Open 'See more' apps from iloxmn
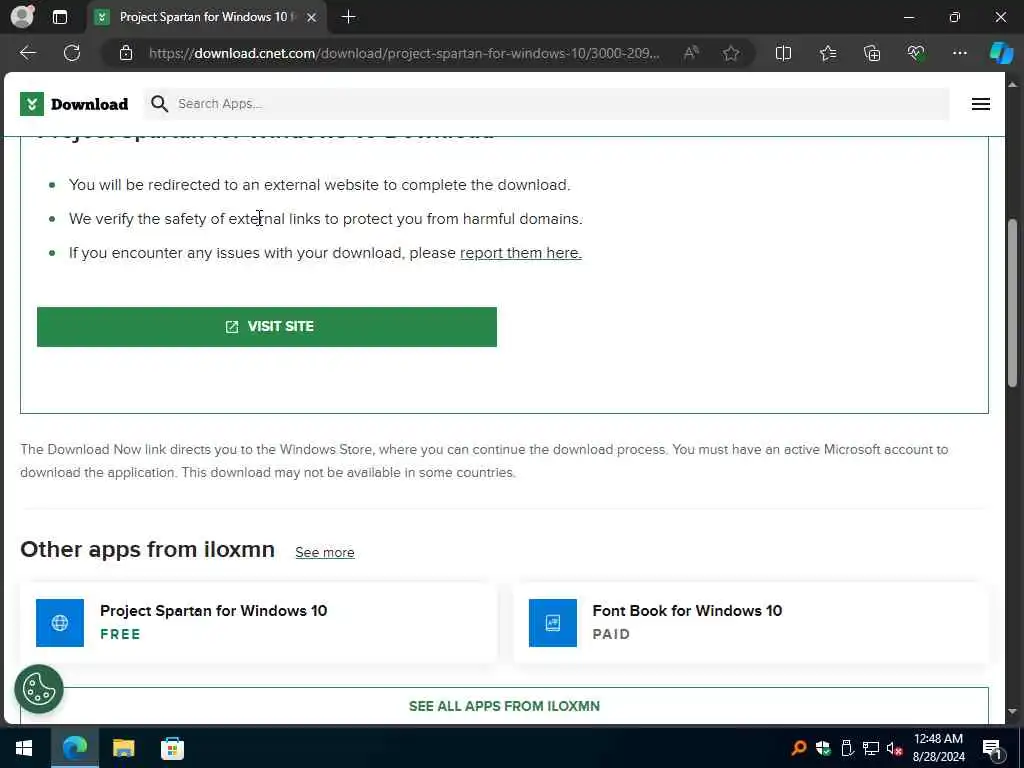Viewport: 1024px width, 768px height. pyautogui.click(x=325, y=552)
